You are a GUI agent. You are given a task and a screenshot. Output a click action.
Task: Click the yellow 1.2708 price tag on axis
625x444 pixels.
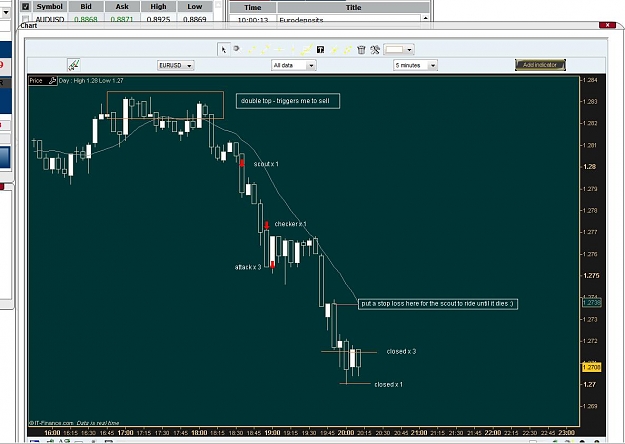coord(591,367)
